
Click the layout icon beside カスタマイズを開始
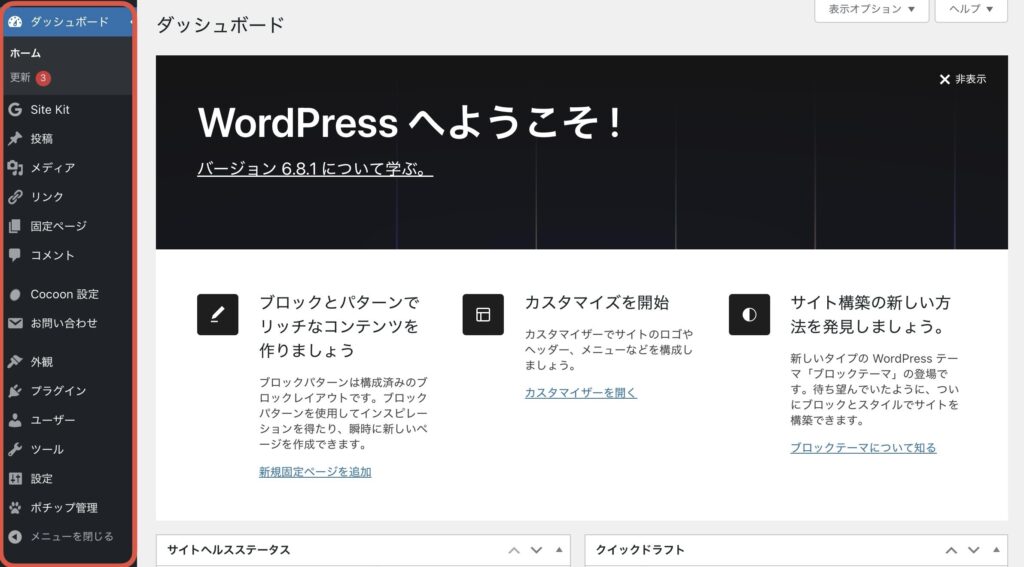(x=483, y=314)
